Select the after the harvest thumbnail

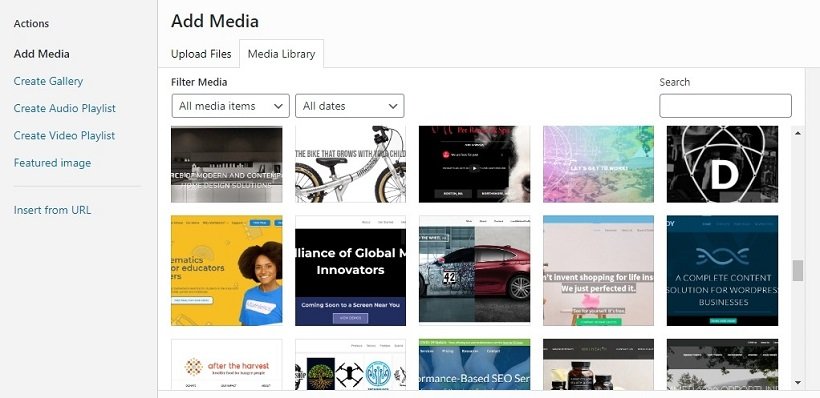click(226, 364)
